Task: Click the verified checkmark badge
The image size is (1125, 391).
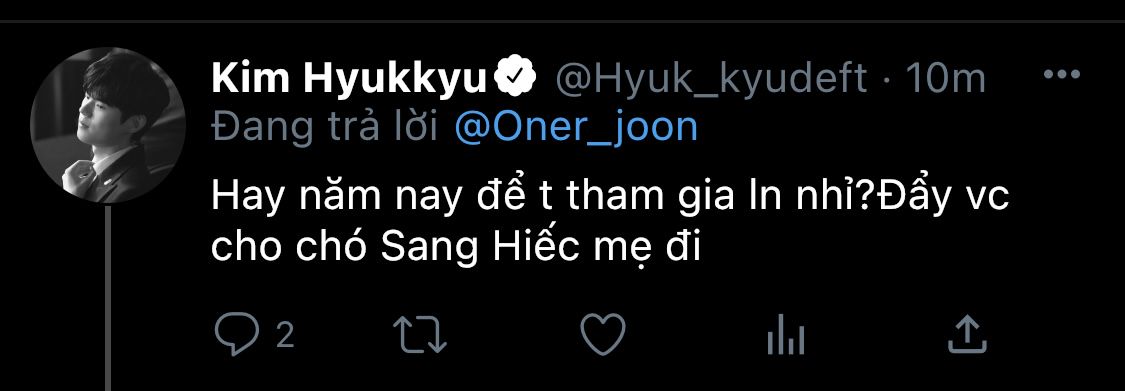Action: (516, 78)
